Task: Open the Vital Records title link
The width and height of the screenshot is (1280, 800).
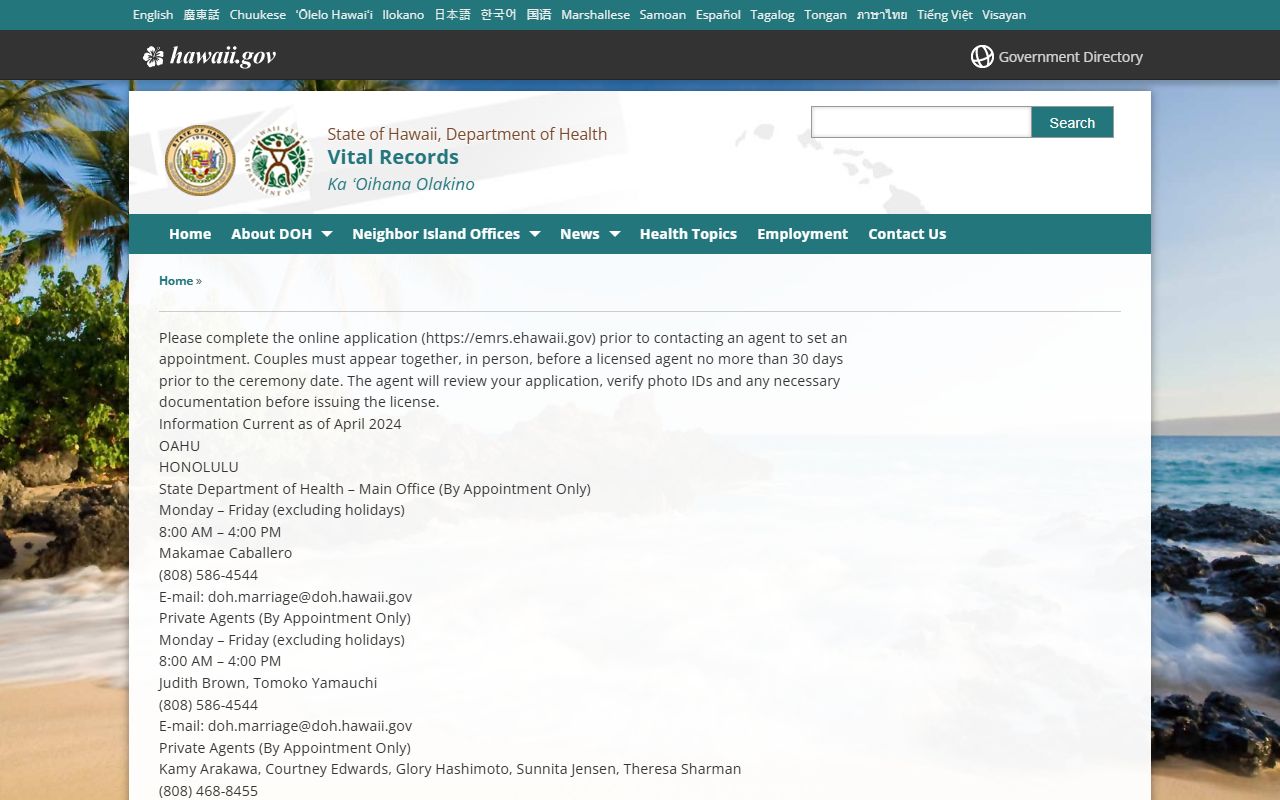Action: (393, 157)
